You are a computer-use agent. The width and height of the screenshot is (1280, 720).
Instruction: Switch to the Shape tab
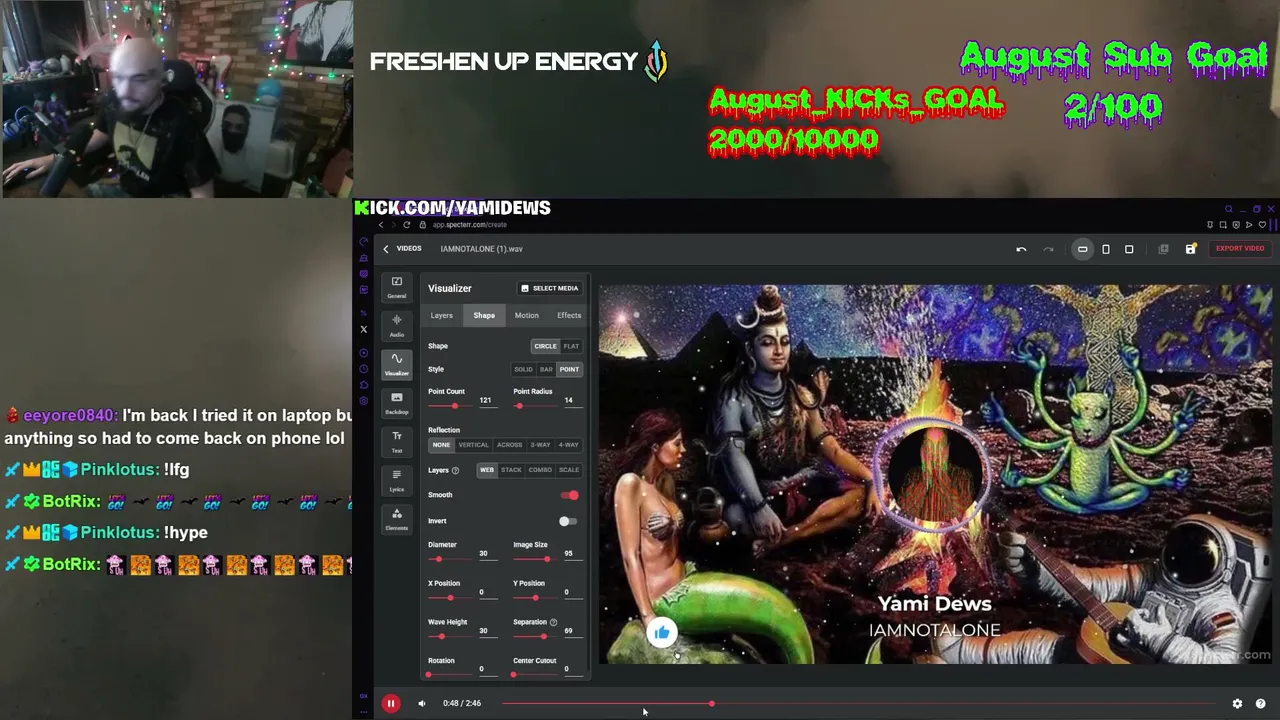click(484, 316)
